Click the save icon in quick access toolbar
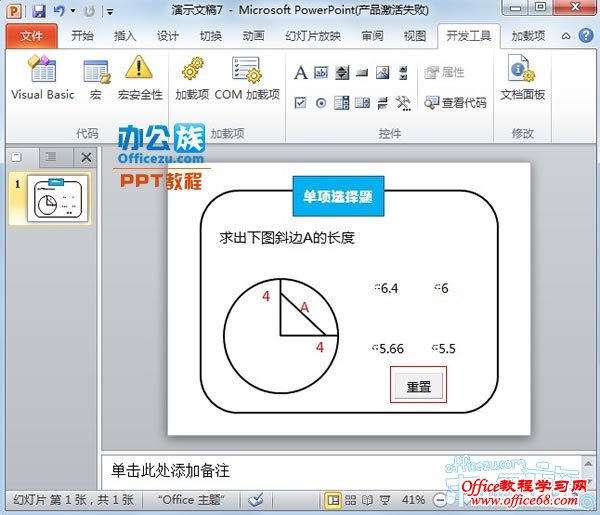The width and height of the screenshot is (600, 515). 39,11
